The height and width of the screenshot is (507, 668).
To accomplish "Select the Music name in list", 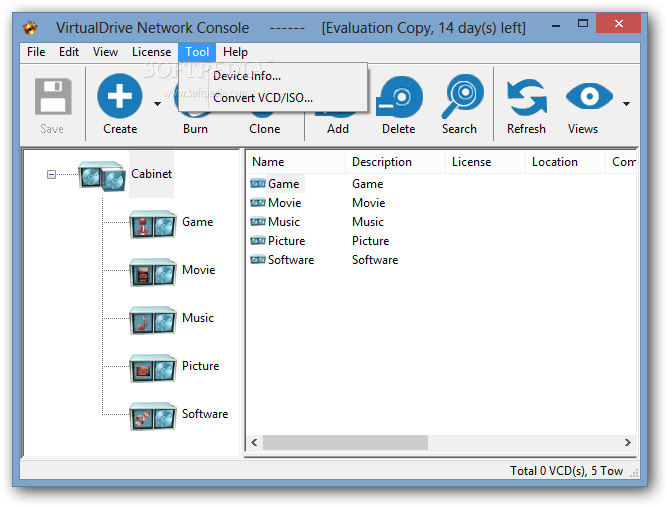I will 284,222.
